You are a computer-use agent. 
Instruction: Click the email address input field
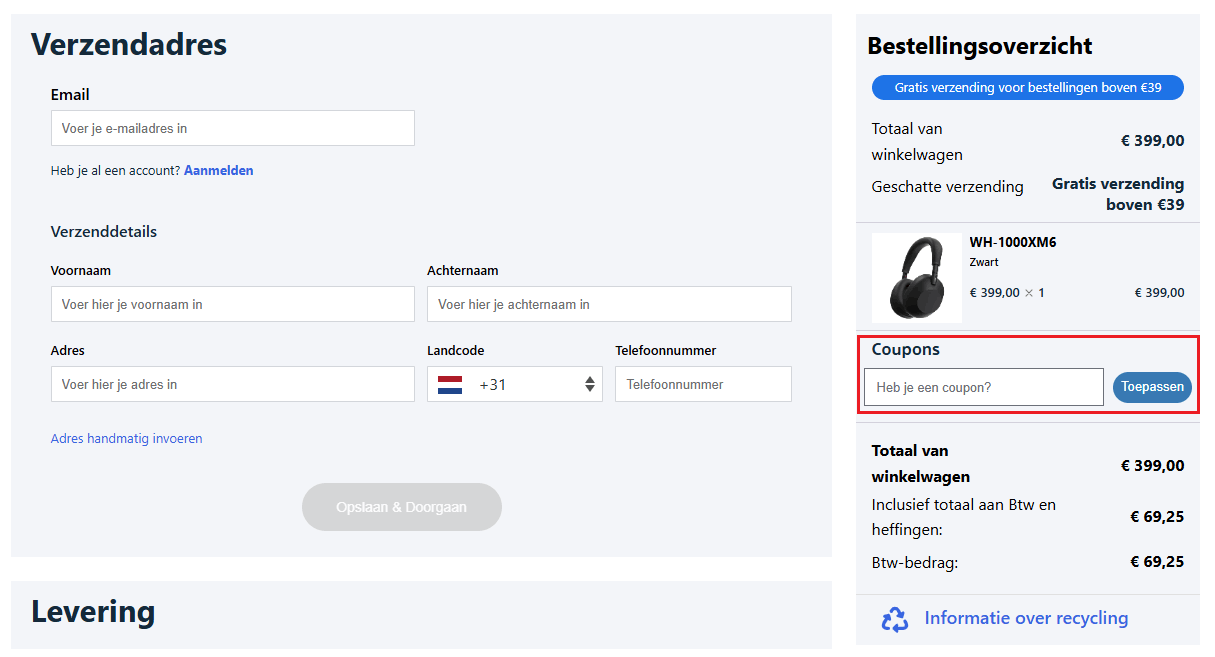point(232,128)
